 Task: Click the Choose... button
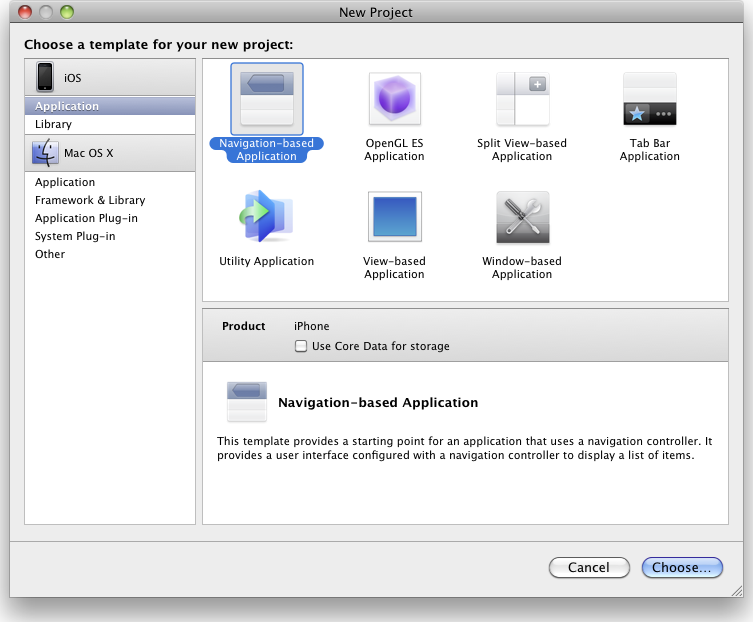tap(682, 567)
